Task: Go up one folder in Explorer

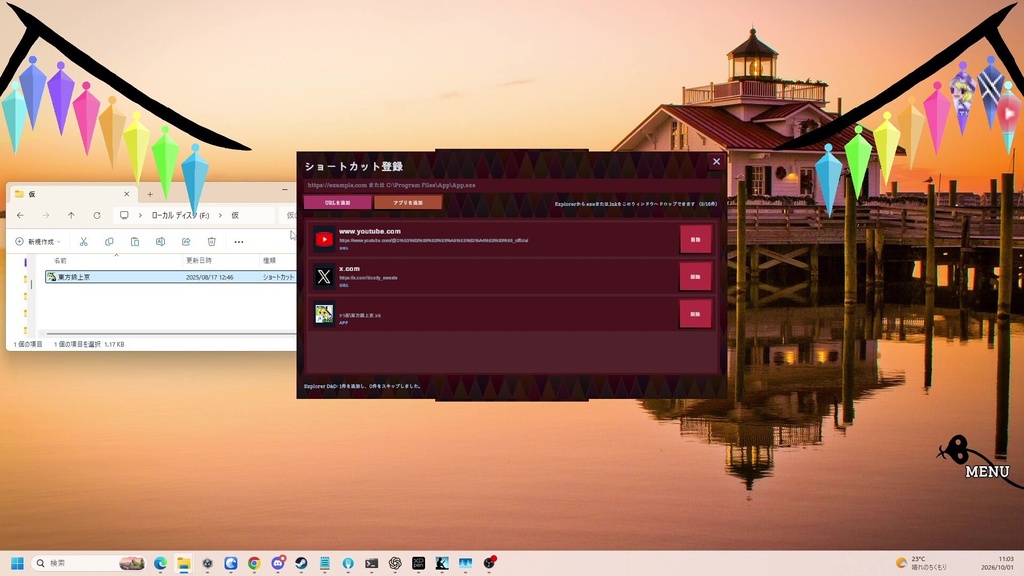Action: point(71,215)
